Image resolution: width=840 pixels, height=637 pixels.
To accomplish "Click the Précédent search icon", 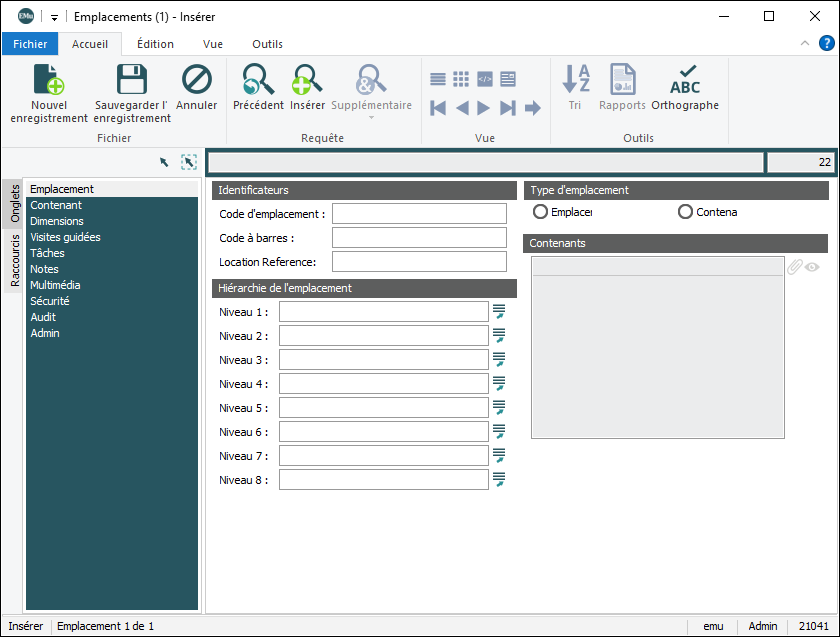I will click(x=258, y=80).
